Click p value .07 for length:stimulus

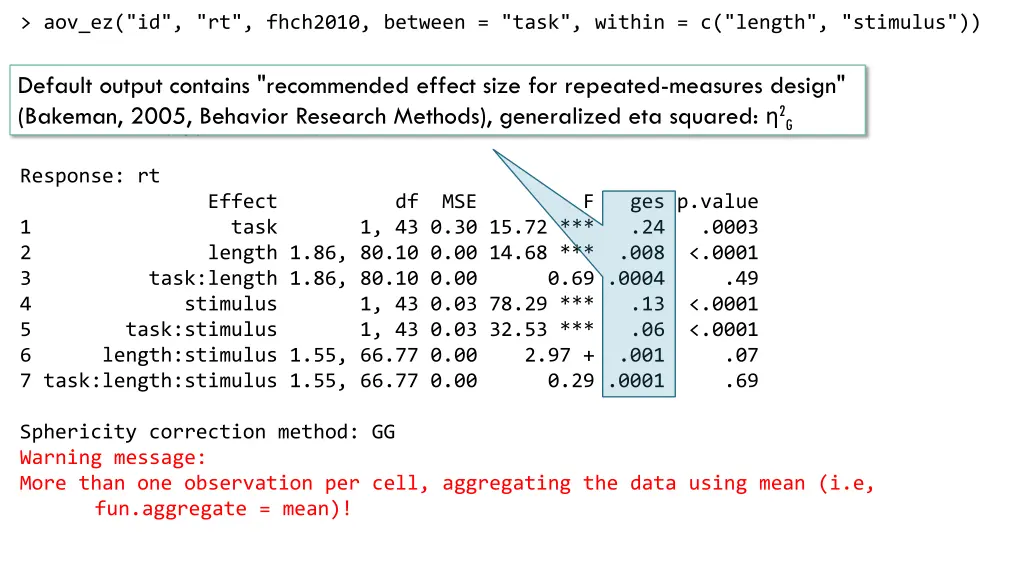tap(742, 355)
